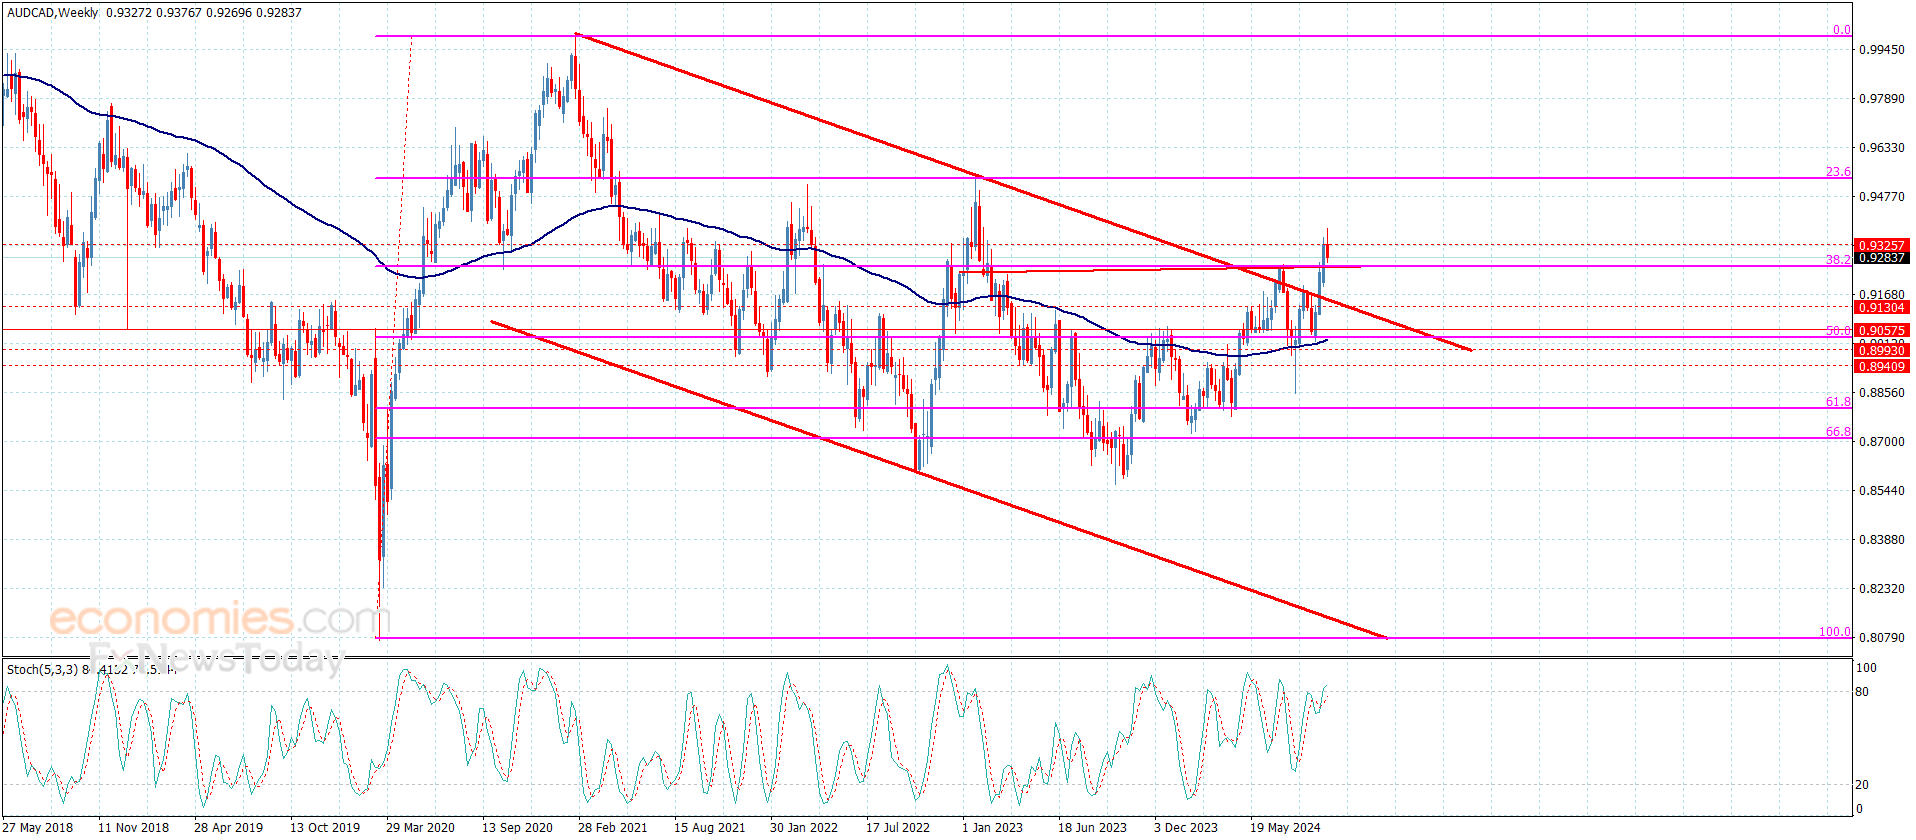Viewport: 1916px width, 840px height.
Task: Select the red 0.89409 price tag
Action: 1882,367
